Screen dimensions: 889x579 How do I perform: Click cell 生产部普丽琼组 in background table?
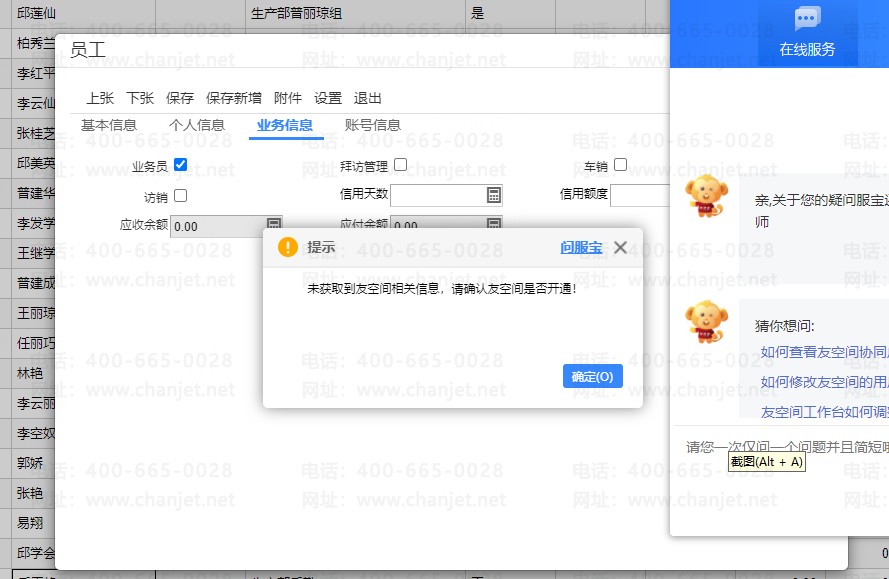click(x=297, y=13)
